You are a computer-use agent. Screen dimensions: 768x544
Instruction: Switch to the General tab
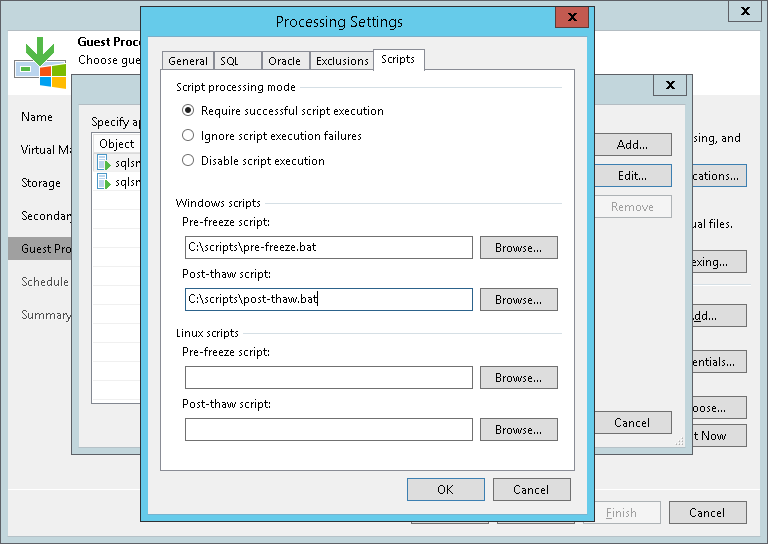(x=188, y=61)
